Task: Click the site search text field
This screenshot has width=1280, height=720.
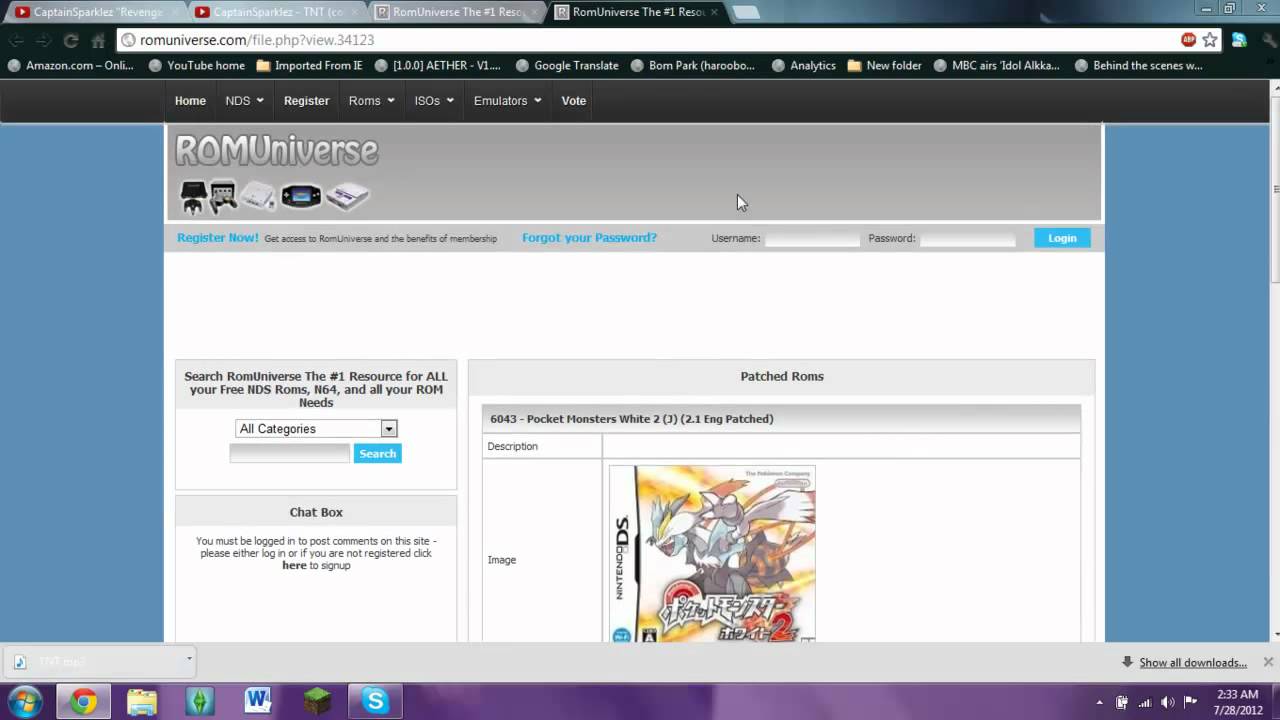Action: (x=289, y=454)
